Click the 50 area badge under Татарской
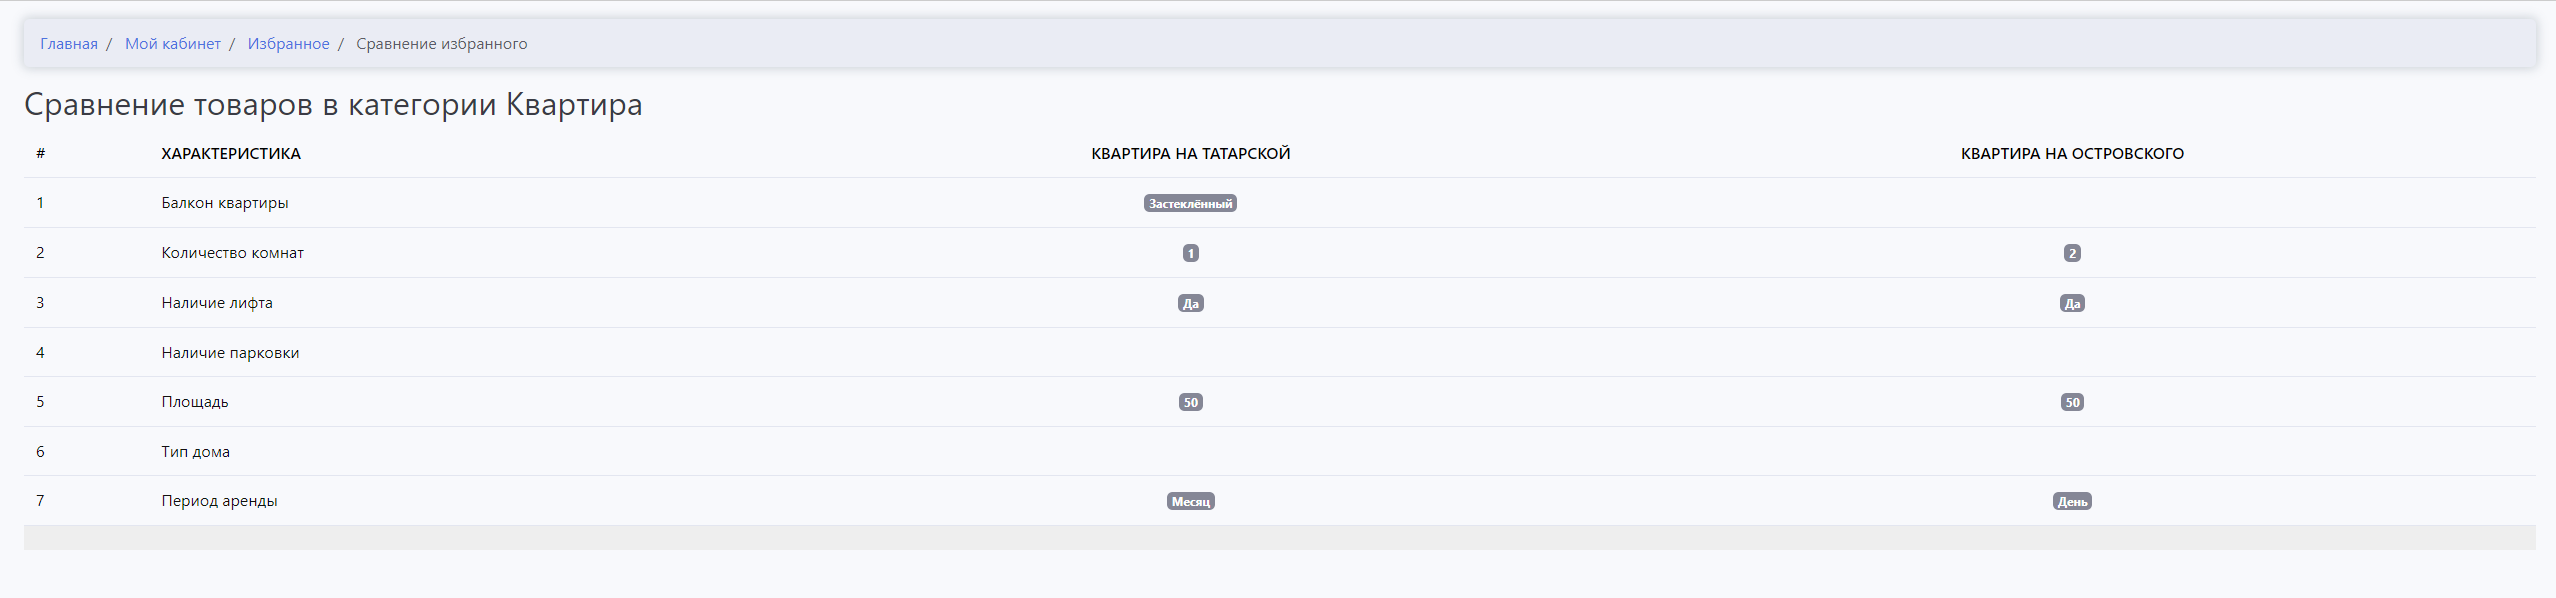The width and height of the screenshot is (2556, 598). pyautogui.click(x=1190, y=403)
